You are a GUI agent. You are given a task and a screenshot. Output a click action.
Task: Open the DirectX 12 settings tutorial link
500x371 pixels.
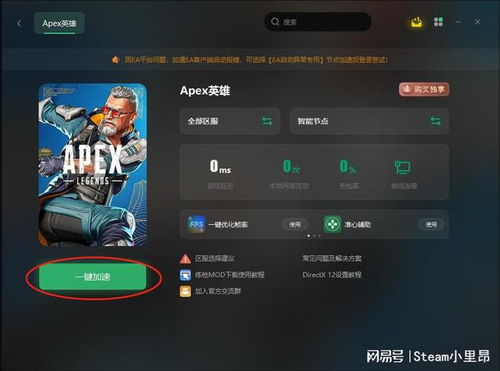pyautogui.click(x=332, y=275)
